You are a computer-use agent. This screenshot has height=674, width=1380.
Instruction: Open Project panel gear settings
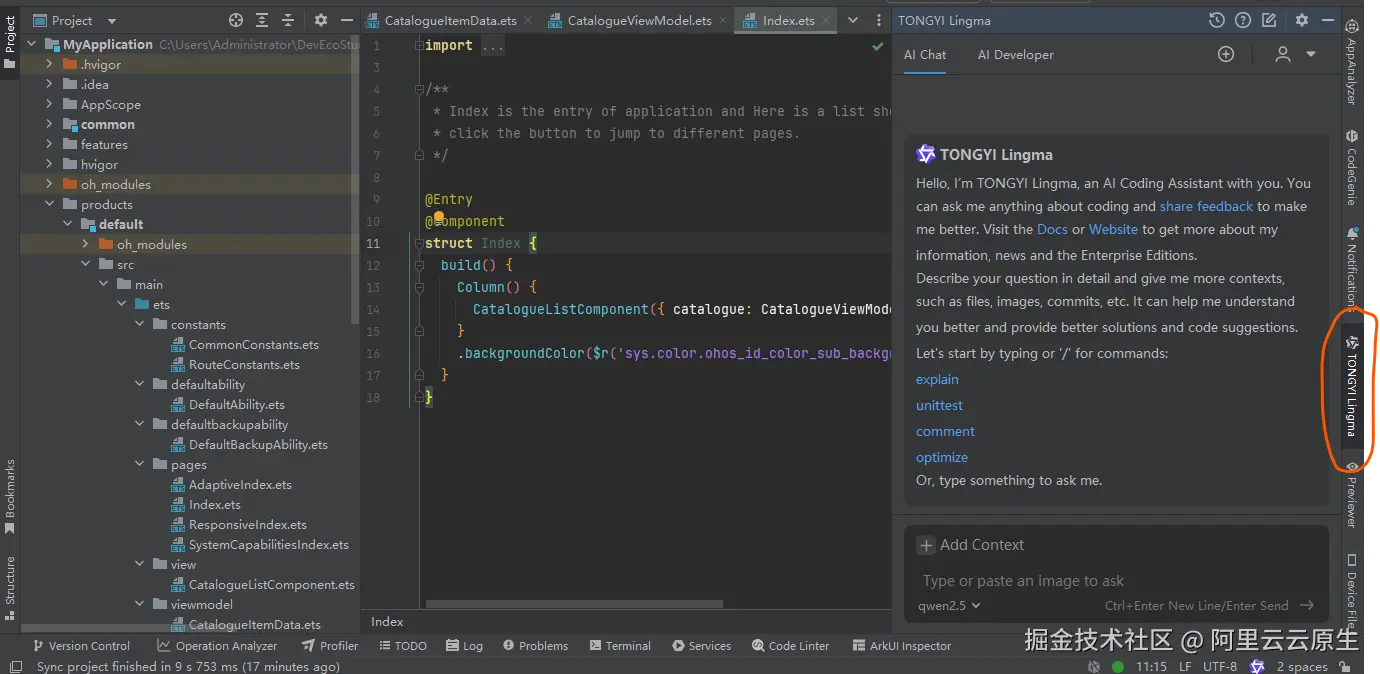[x=320, y=20]
